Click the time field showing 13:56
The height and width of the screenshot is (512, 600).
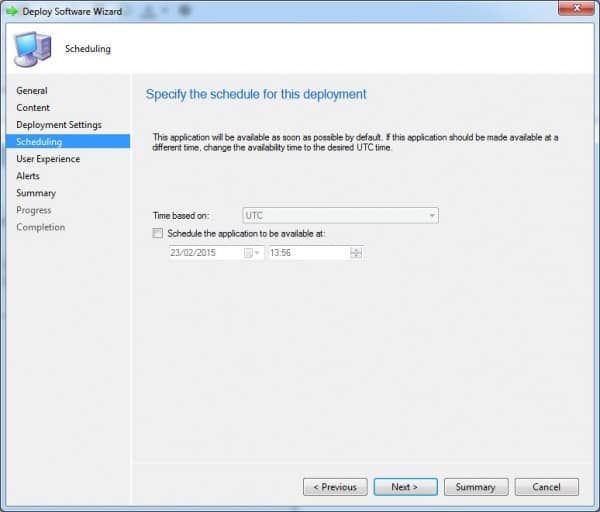tap(307, 253)
